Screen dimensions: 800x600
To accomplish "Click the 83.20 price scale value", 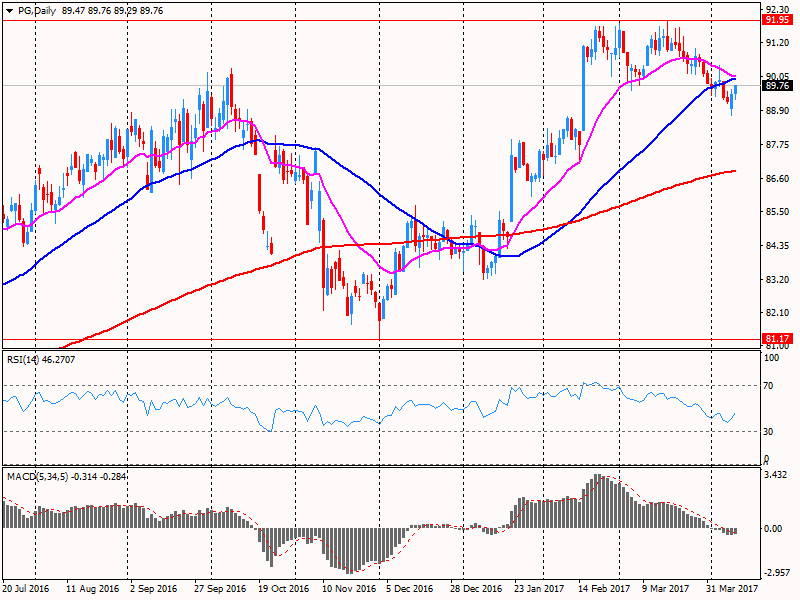I will 777,280.
